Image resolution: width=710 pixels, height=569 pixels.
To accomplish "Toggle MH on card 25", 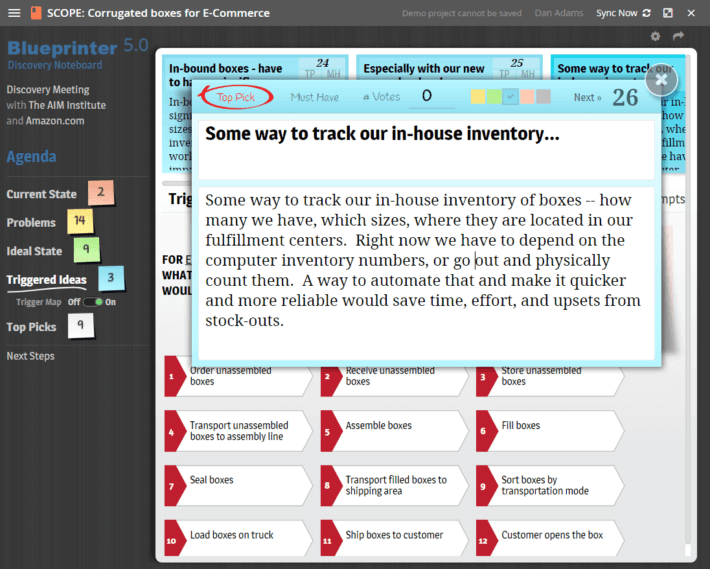I will (x=528, y=74).
